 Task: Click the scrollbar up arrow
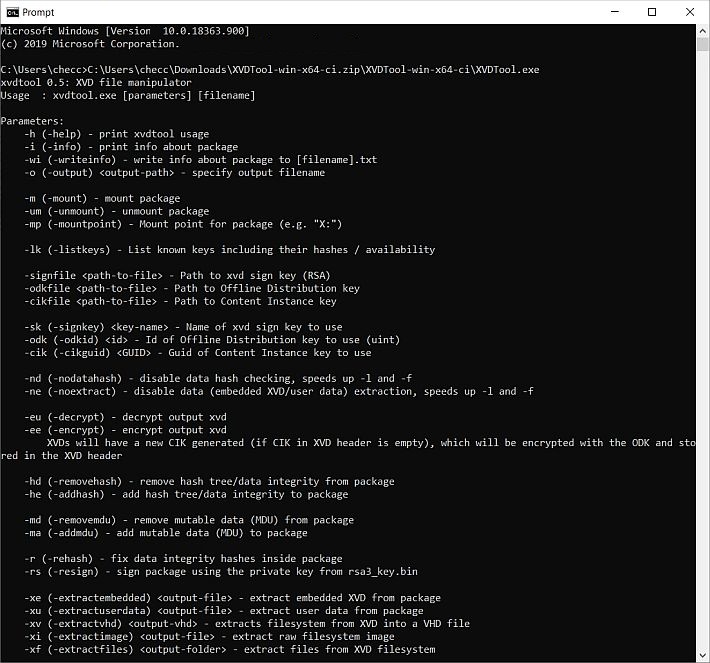(702, 31)
